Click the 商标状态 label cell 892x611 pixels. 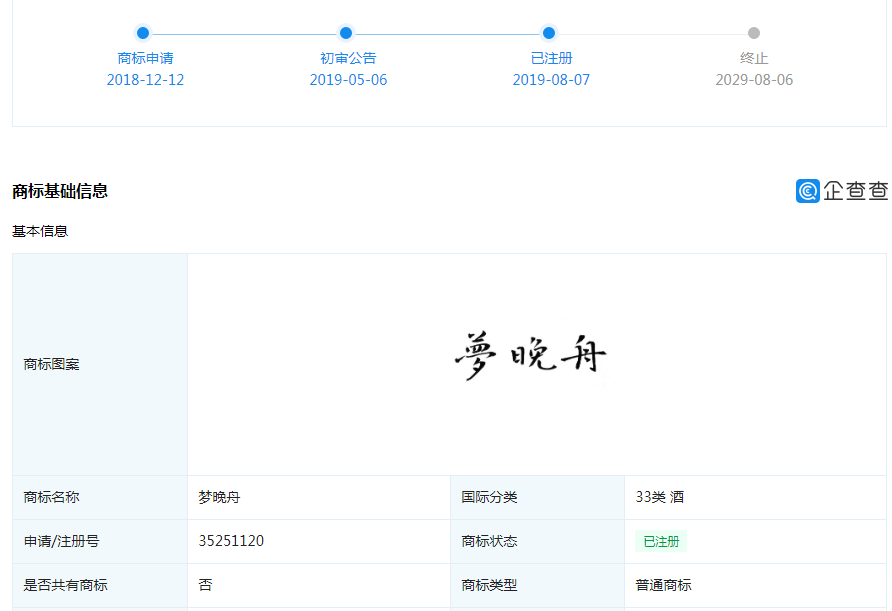pyautogui.click(x=537, y=541)
